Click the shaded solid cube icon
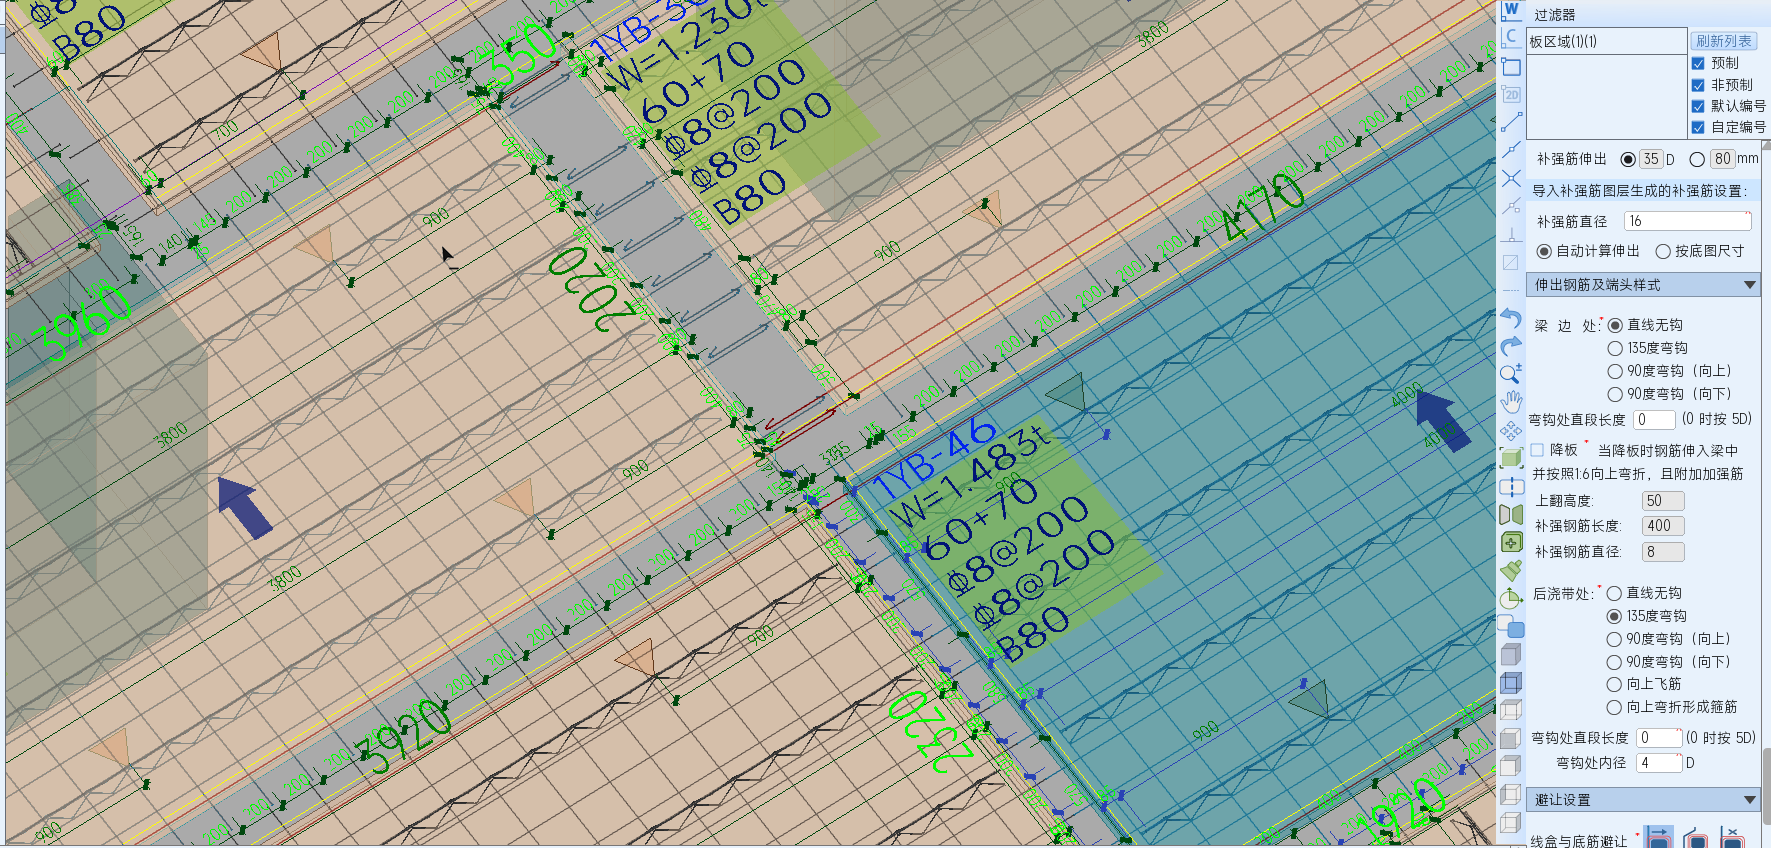This screenshot has width=1771, height=848. [x=1510, y=654]
